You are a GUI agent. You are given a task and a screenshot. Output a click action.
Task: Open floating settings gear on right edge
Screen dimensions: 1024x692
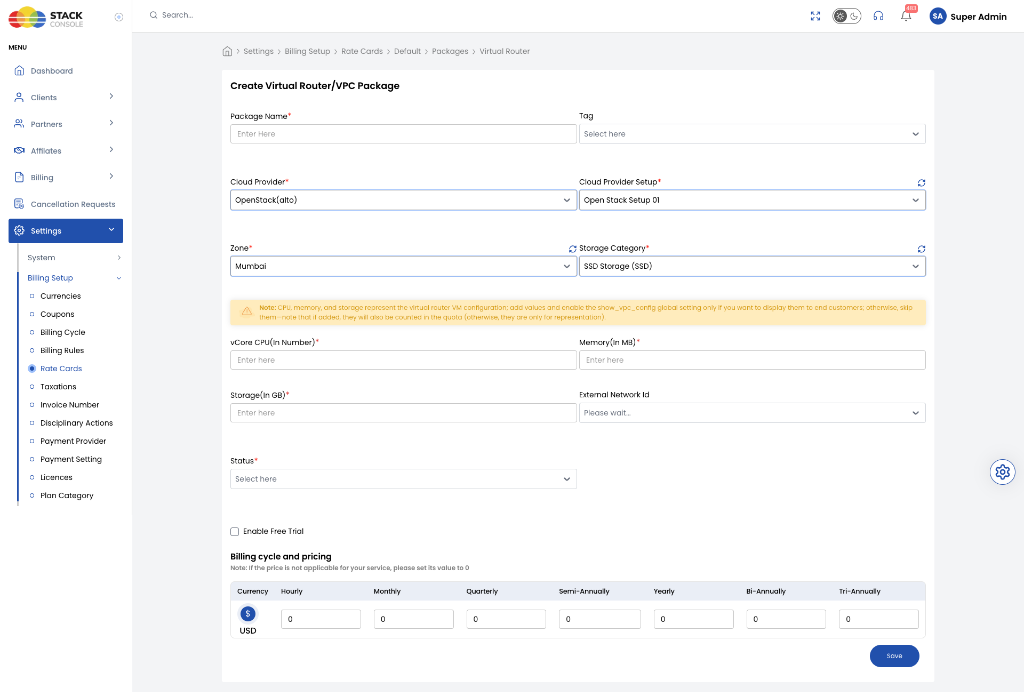click(1002, 472)
